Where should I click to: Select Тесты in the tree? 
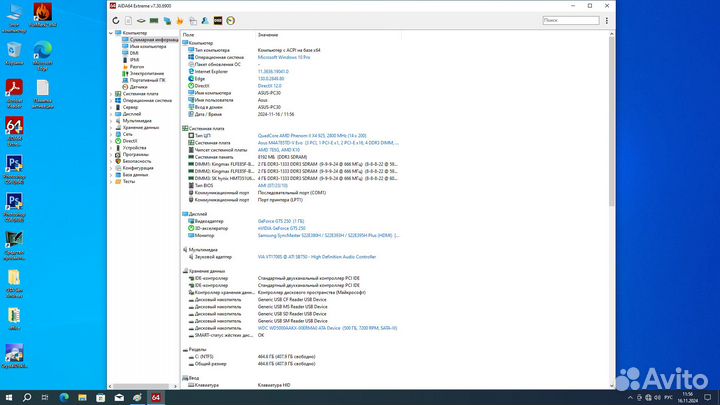(x=129, y=181)
